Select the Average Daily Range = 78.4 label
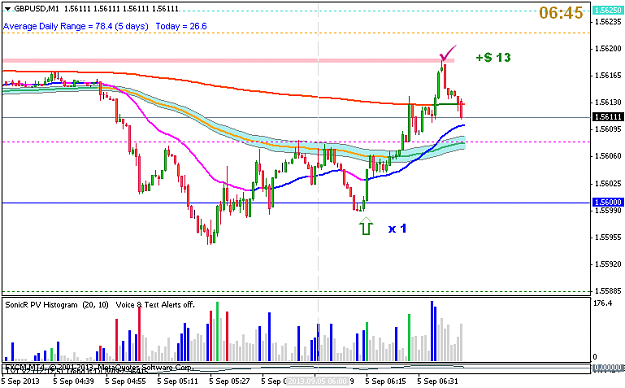 [75, 26]
